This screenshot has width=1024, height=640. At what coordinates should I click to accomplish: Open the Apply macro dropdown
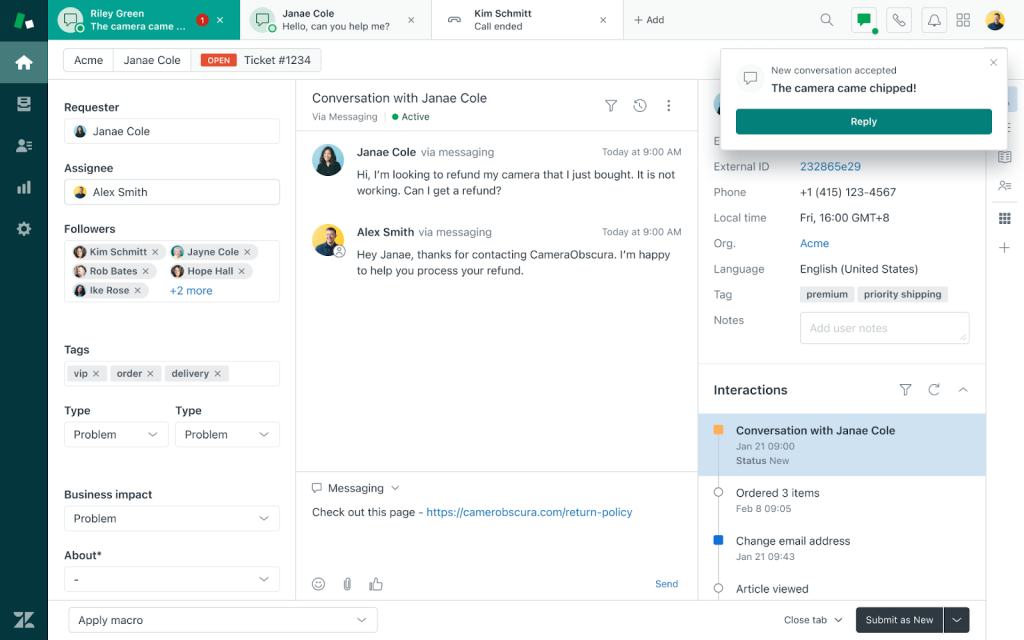click(x=222, y=620)
